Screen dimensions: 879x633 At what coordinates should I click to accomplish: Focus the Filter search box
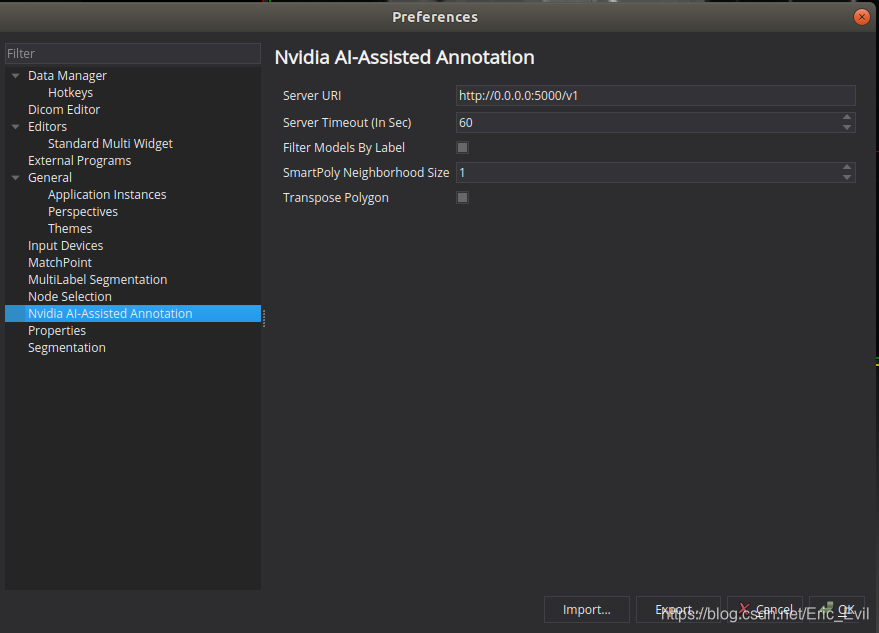(133, 54)
